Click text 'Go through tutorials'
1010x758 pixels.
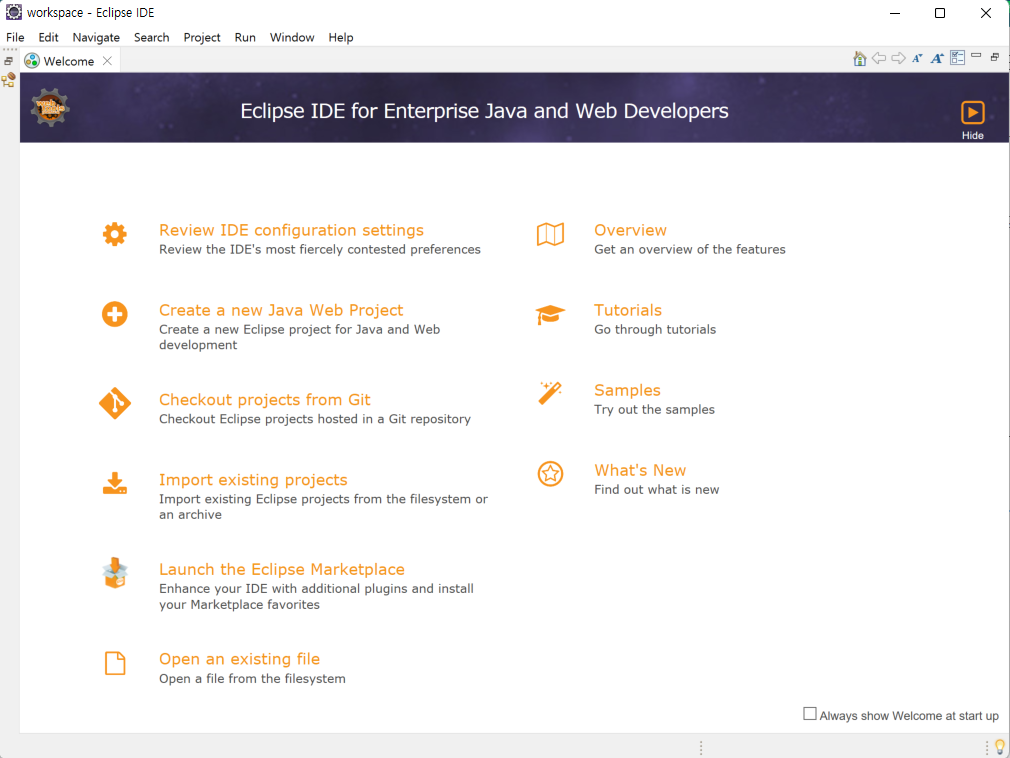click(655, 329)
